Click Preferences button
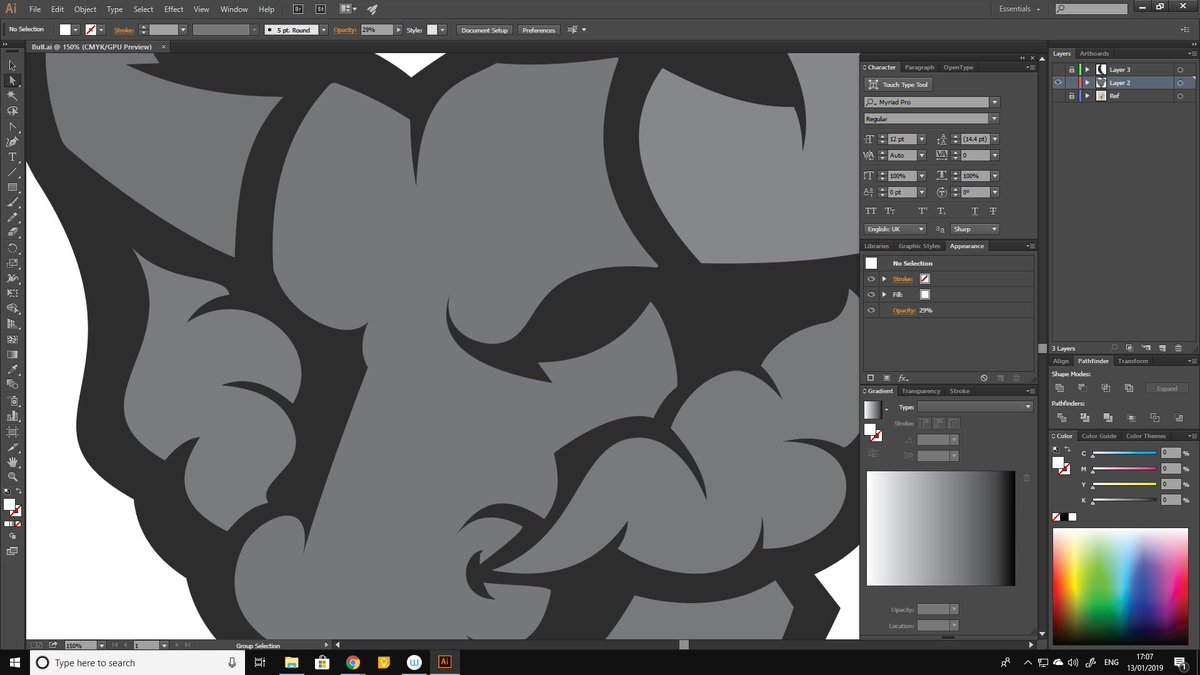Image resolution: width=1200 pixels, height=675 pixels. click(x=538, y=30)
